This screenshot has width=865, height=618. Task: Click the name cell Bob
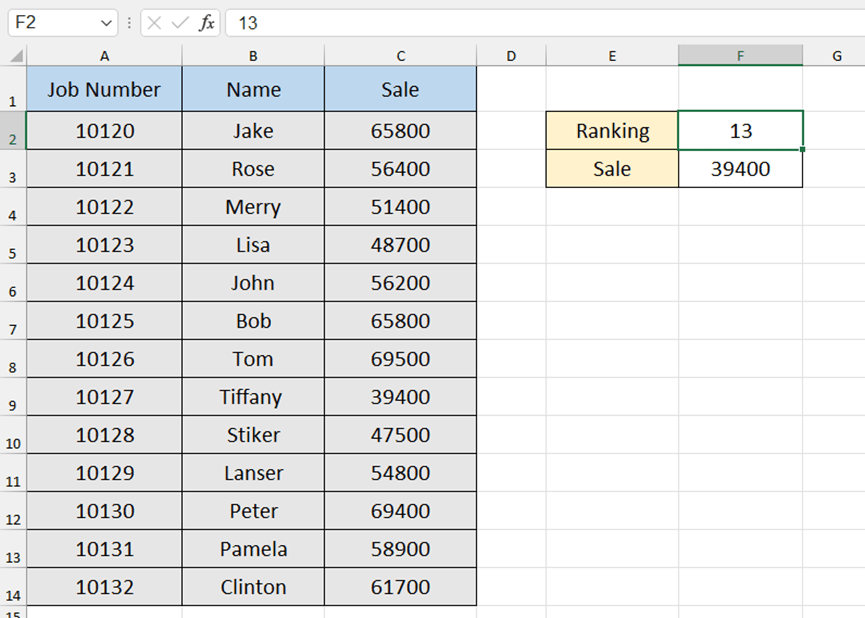tap(253, 321)
